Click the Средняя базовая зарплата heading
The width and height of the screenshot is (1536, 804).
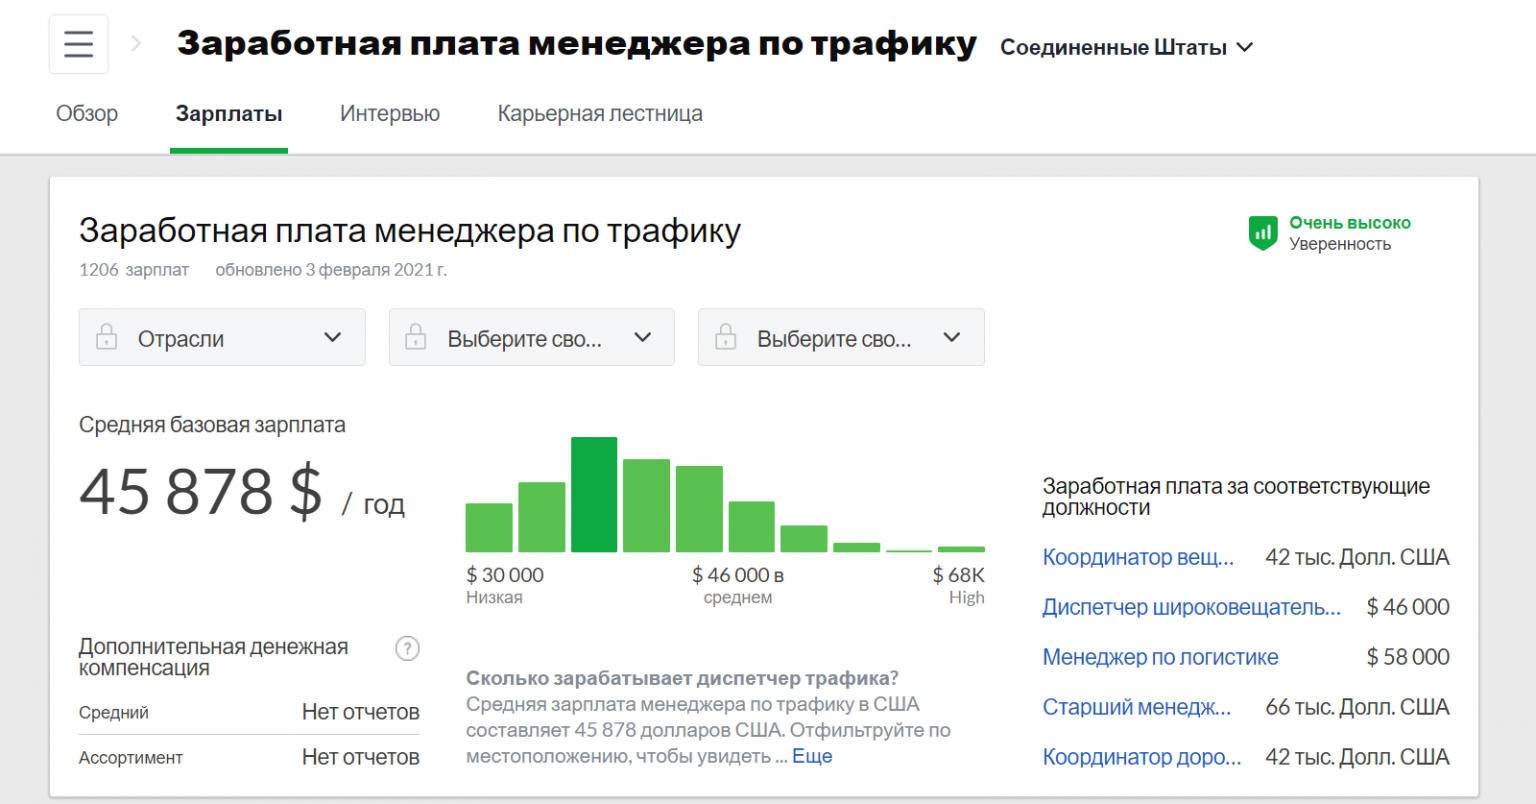212,425
